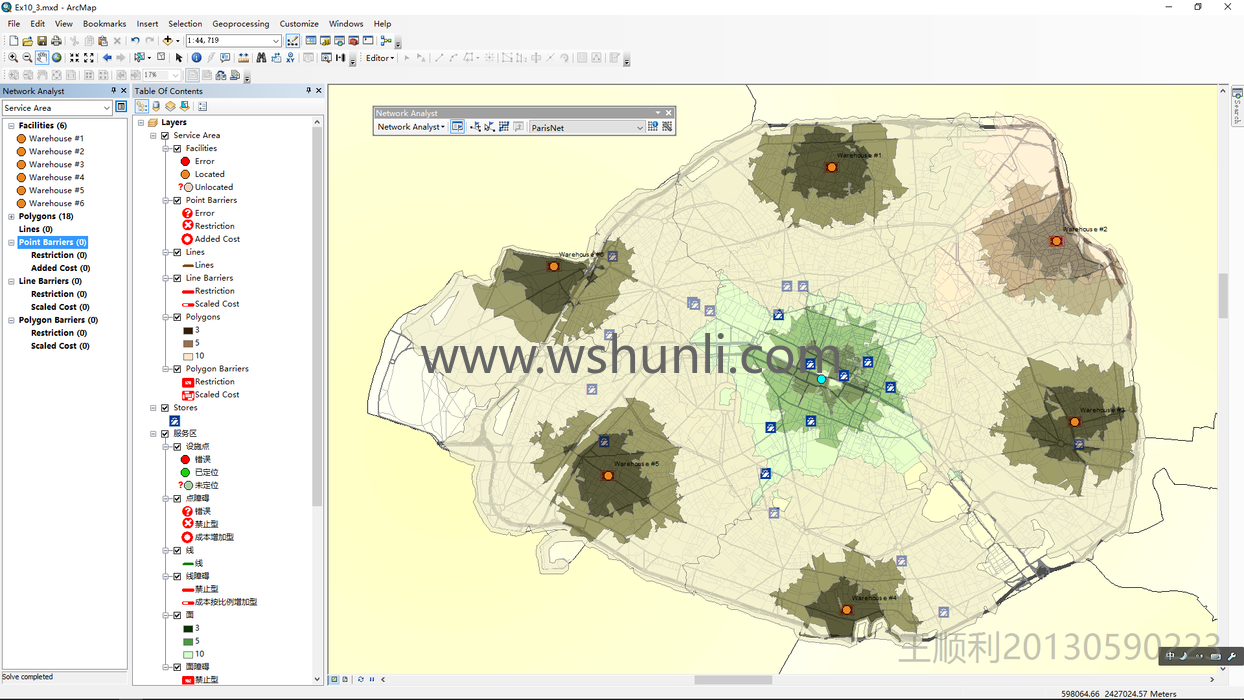The image size is (1244, 700).
Task: Select the Pan hand tool
Action: click(x=42, y=58)
